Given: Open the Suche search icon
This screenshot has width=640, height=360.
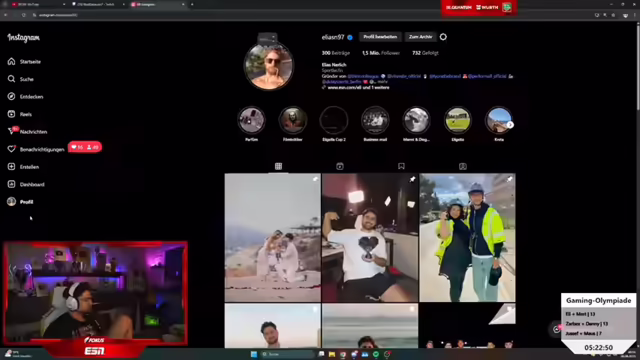Looking at the screenshot, I should click(x=11, y=79).
